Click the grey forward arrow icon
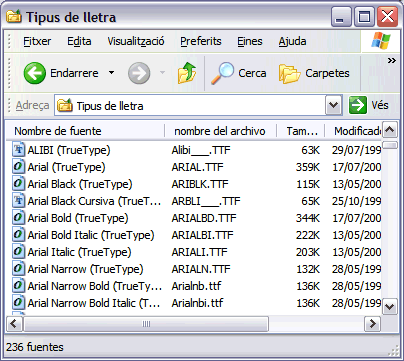The image size is (404, 361). pyautogui.click(x=139, y=73)
